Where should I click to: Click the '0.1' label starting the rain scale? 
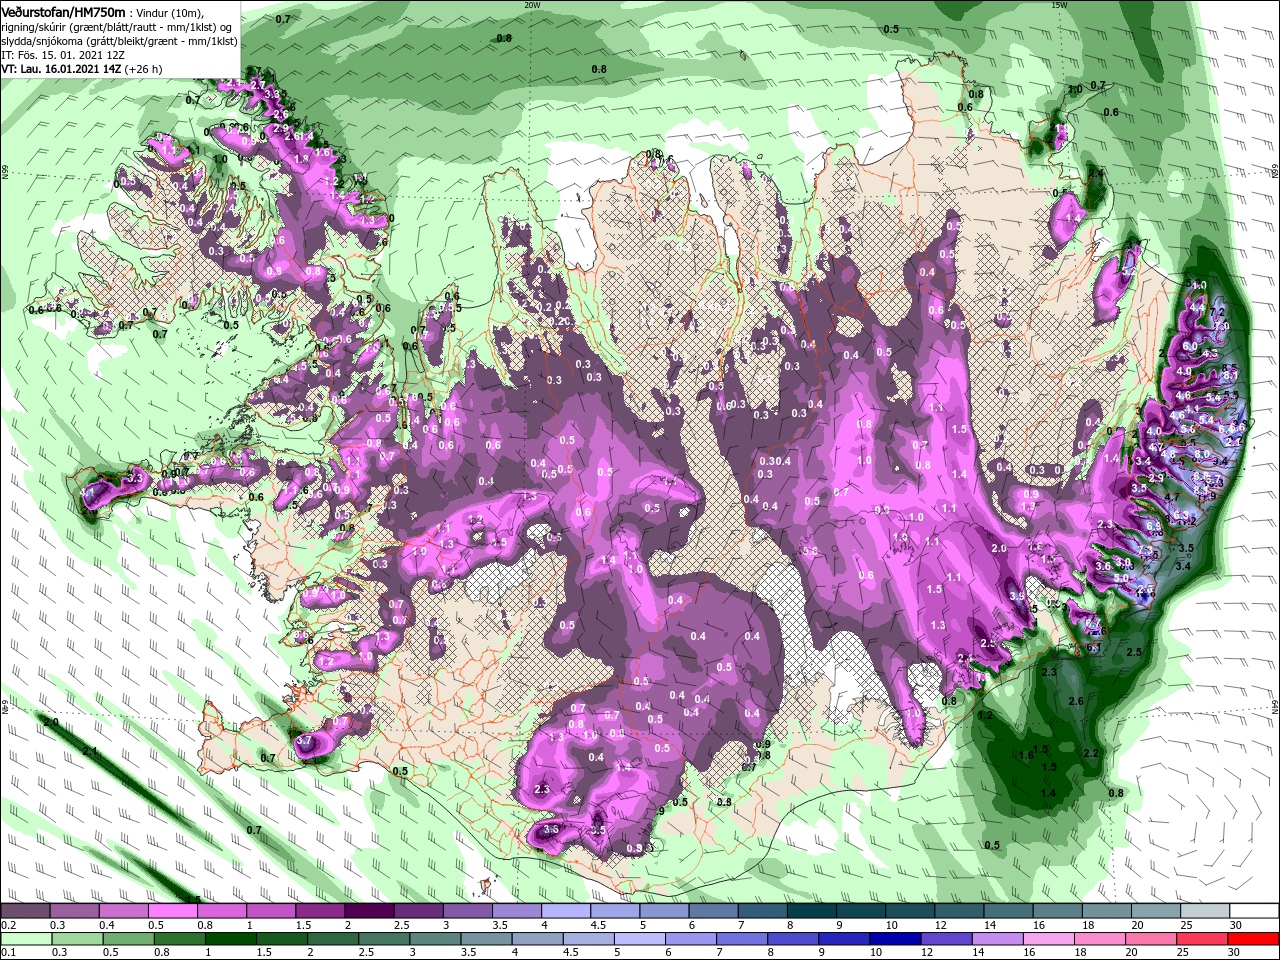click(7, 953)
